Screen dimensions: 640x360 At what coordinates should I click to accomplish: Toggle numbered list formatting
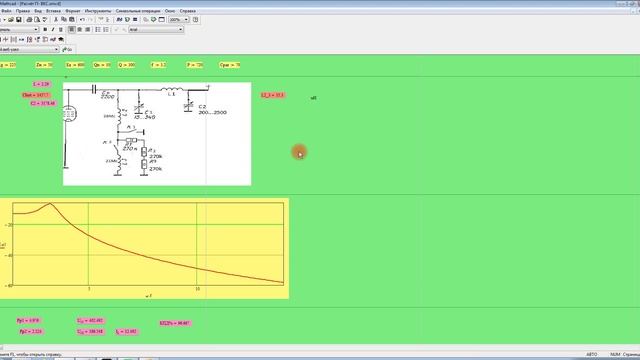pyautogui.click(x=106, y=29)
